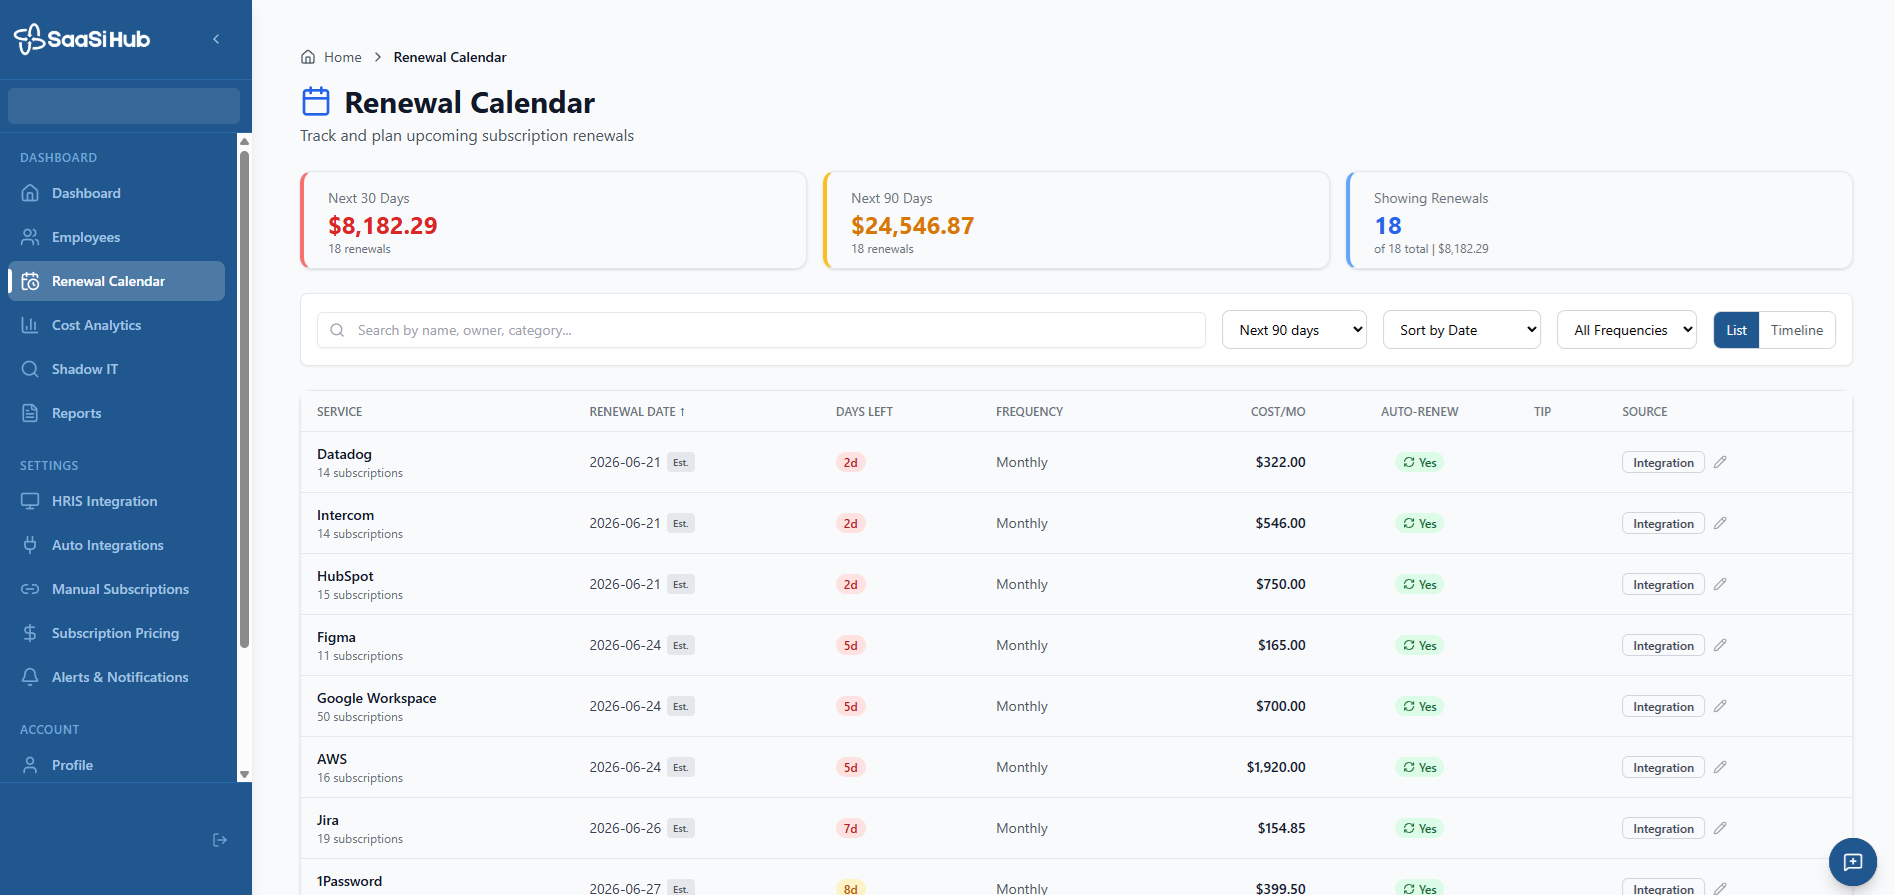Click the $1,920.00 cost for AWS
Screen dimensions: 1895x895
1276,767
